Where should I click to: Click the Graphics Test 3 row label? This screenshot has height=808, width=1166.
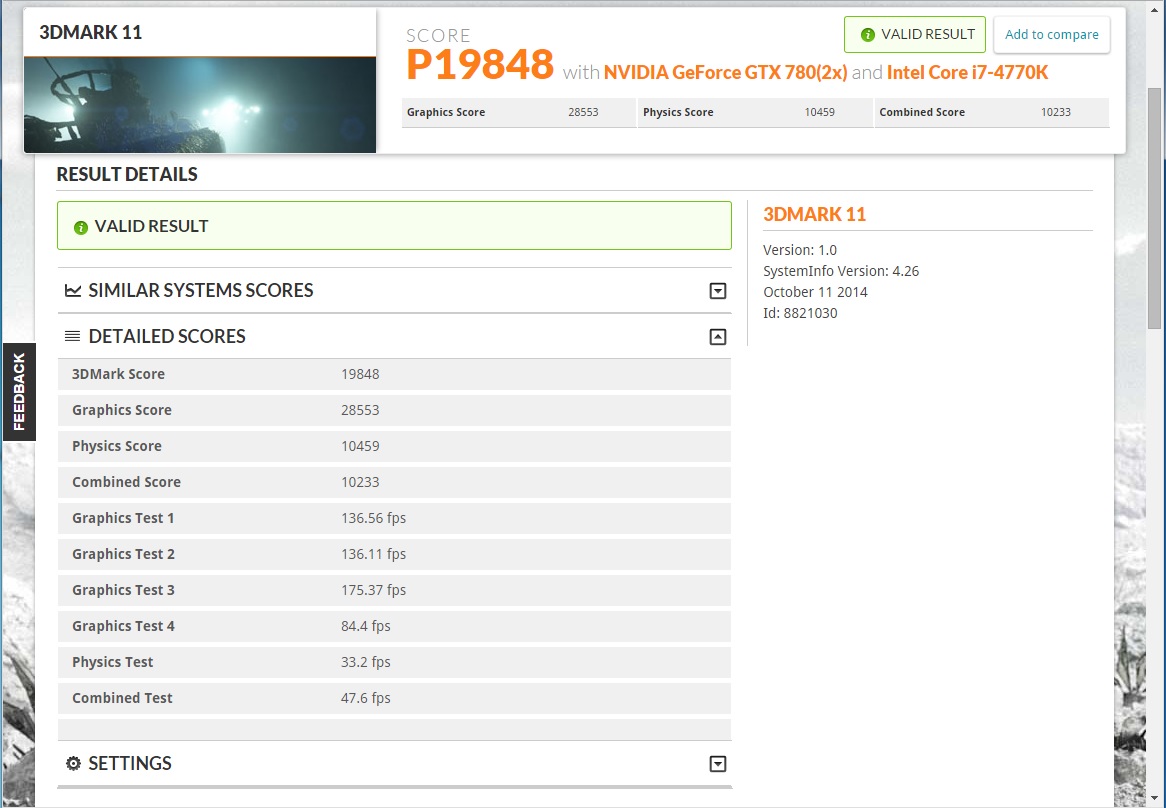point(123,590)
